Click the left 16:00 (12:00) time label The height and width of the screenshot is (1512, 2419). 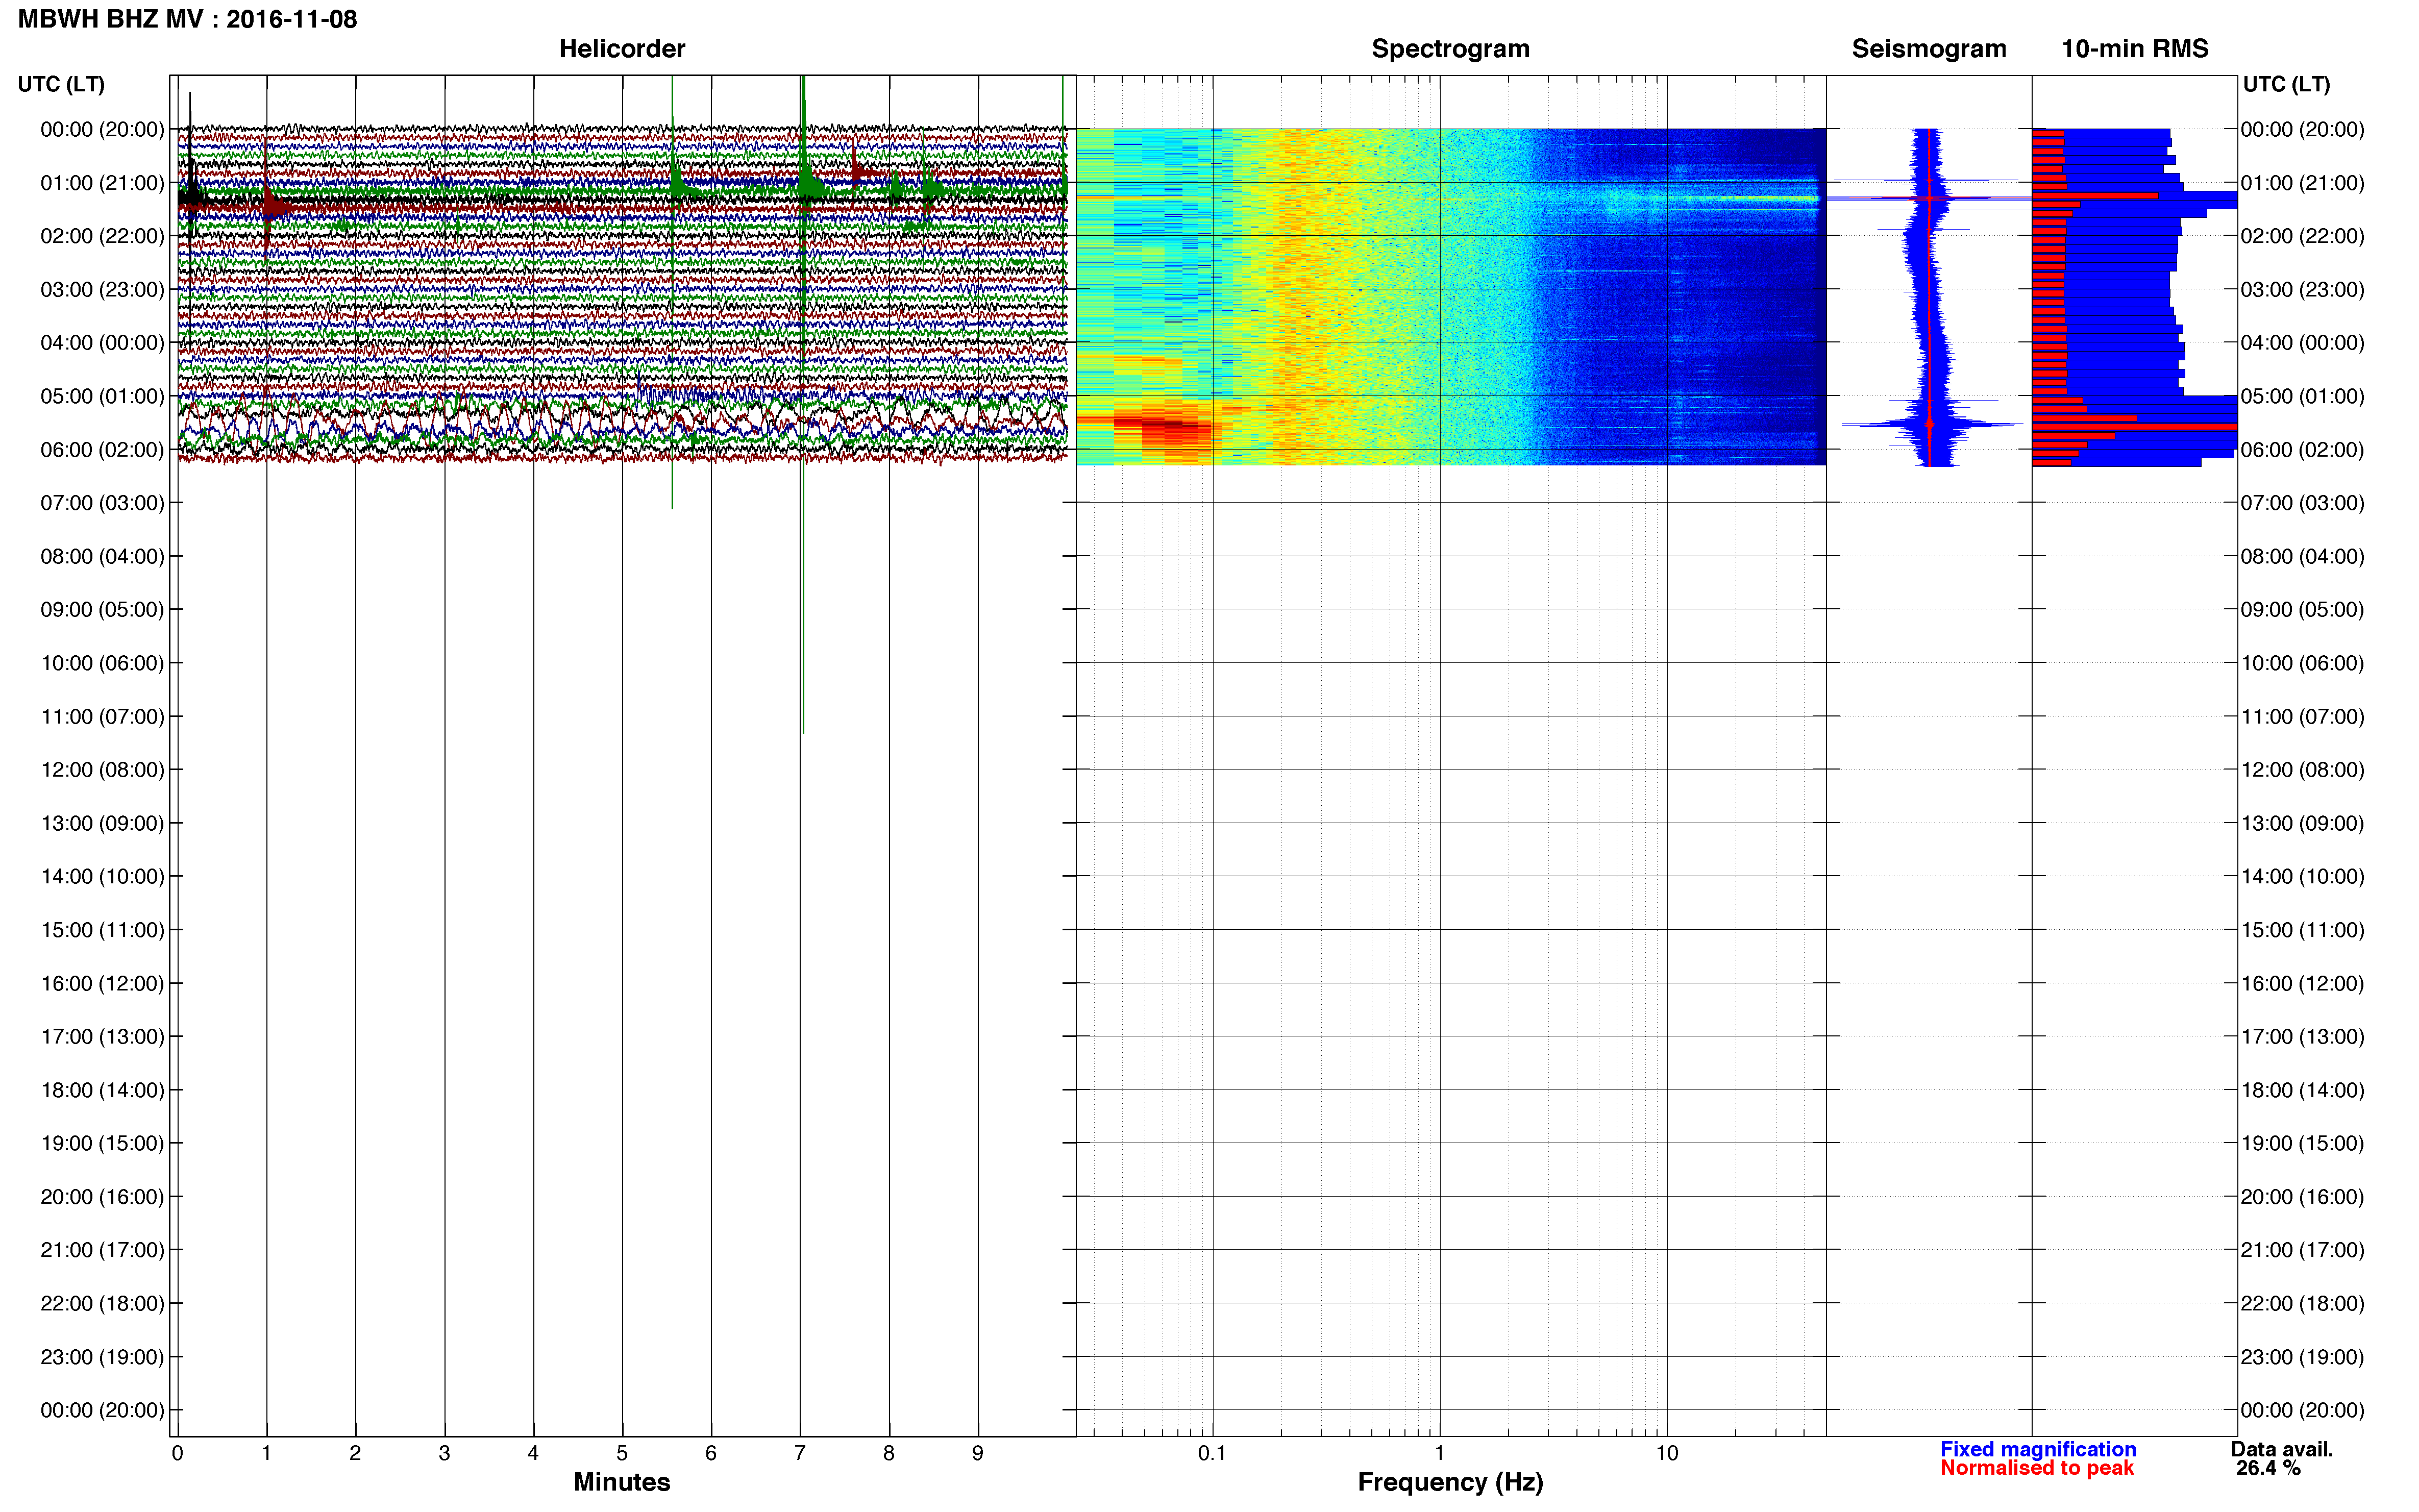click(x=102, y=983)
